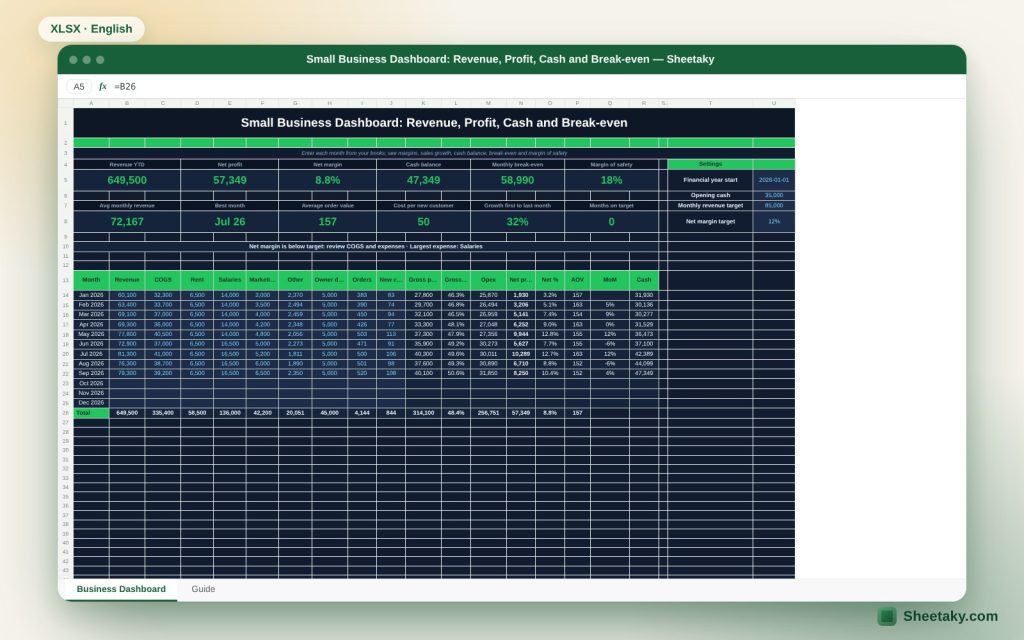1024x640 pixels.
Task: Select the Avg monthly revenue value 72,167
Action: point(127,221)
